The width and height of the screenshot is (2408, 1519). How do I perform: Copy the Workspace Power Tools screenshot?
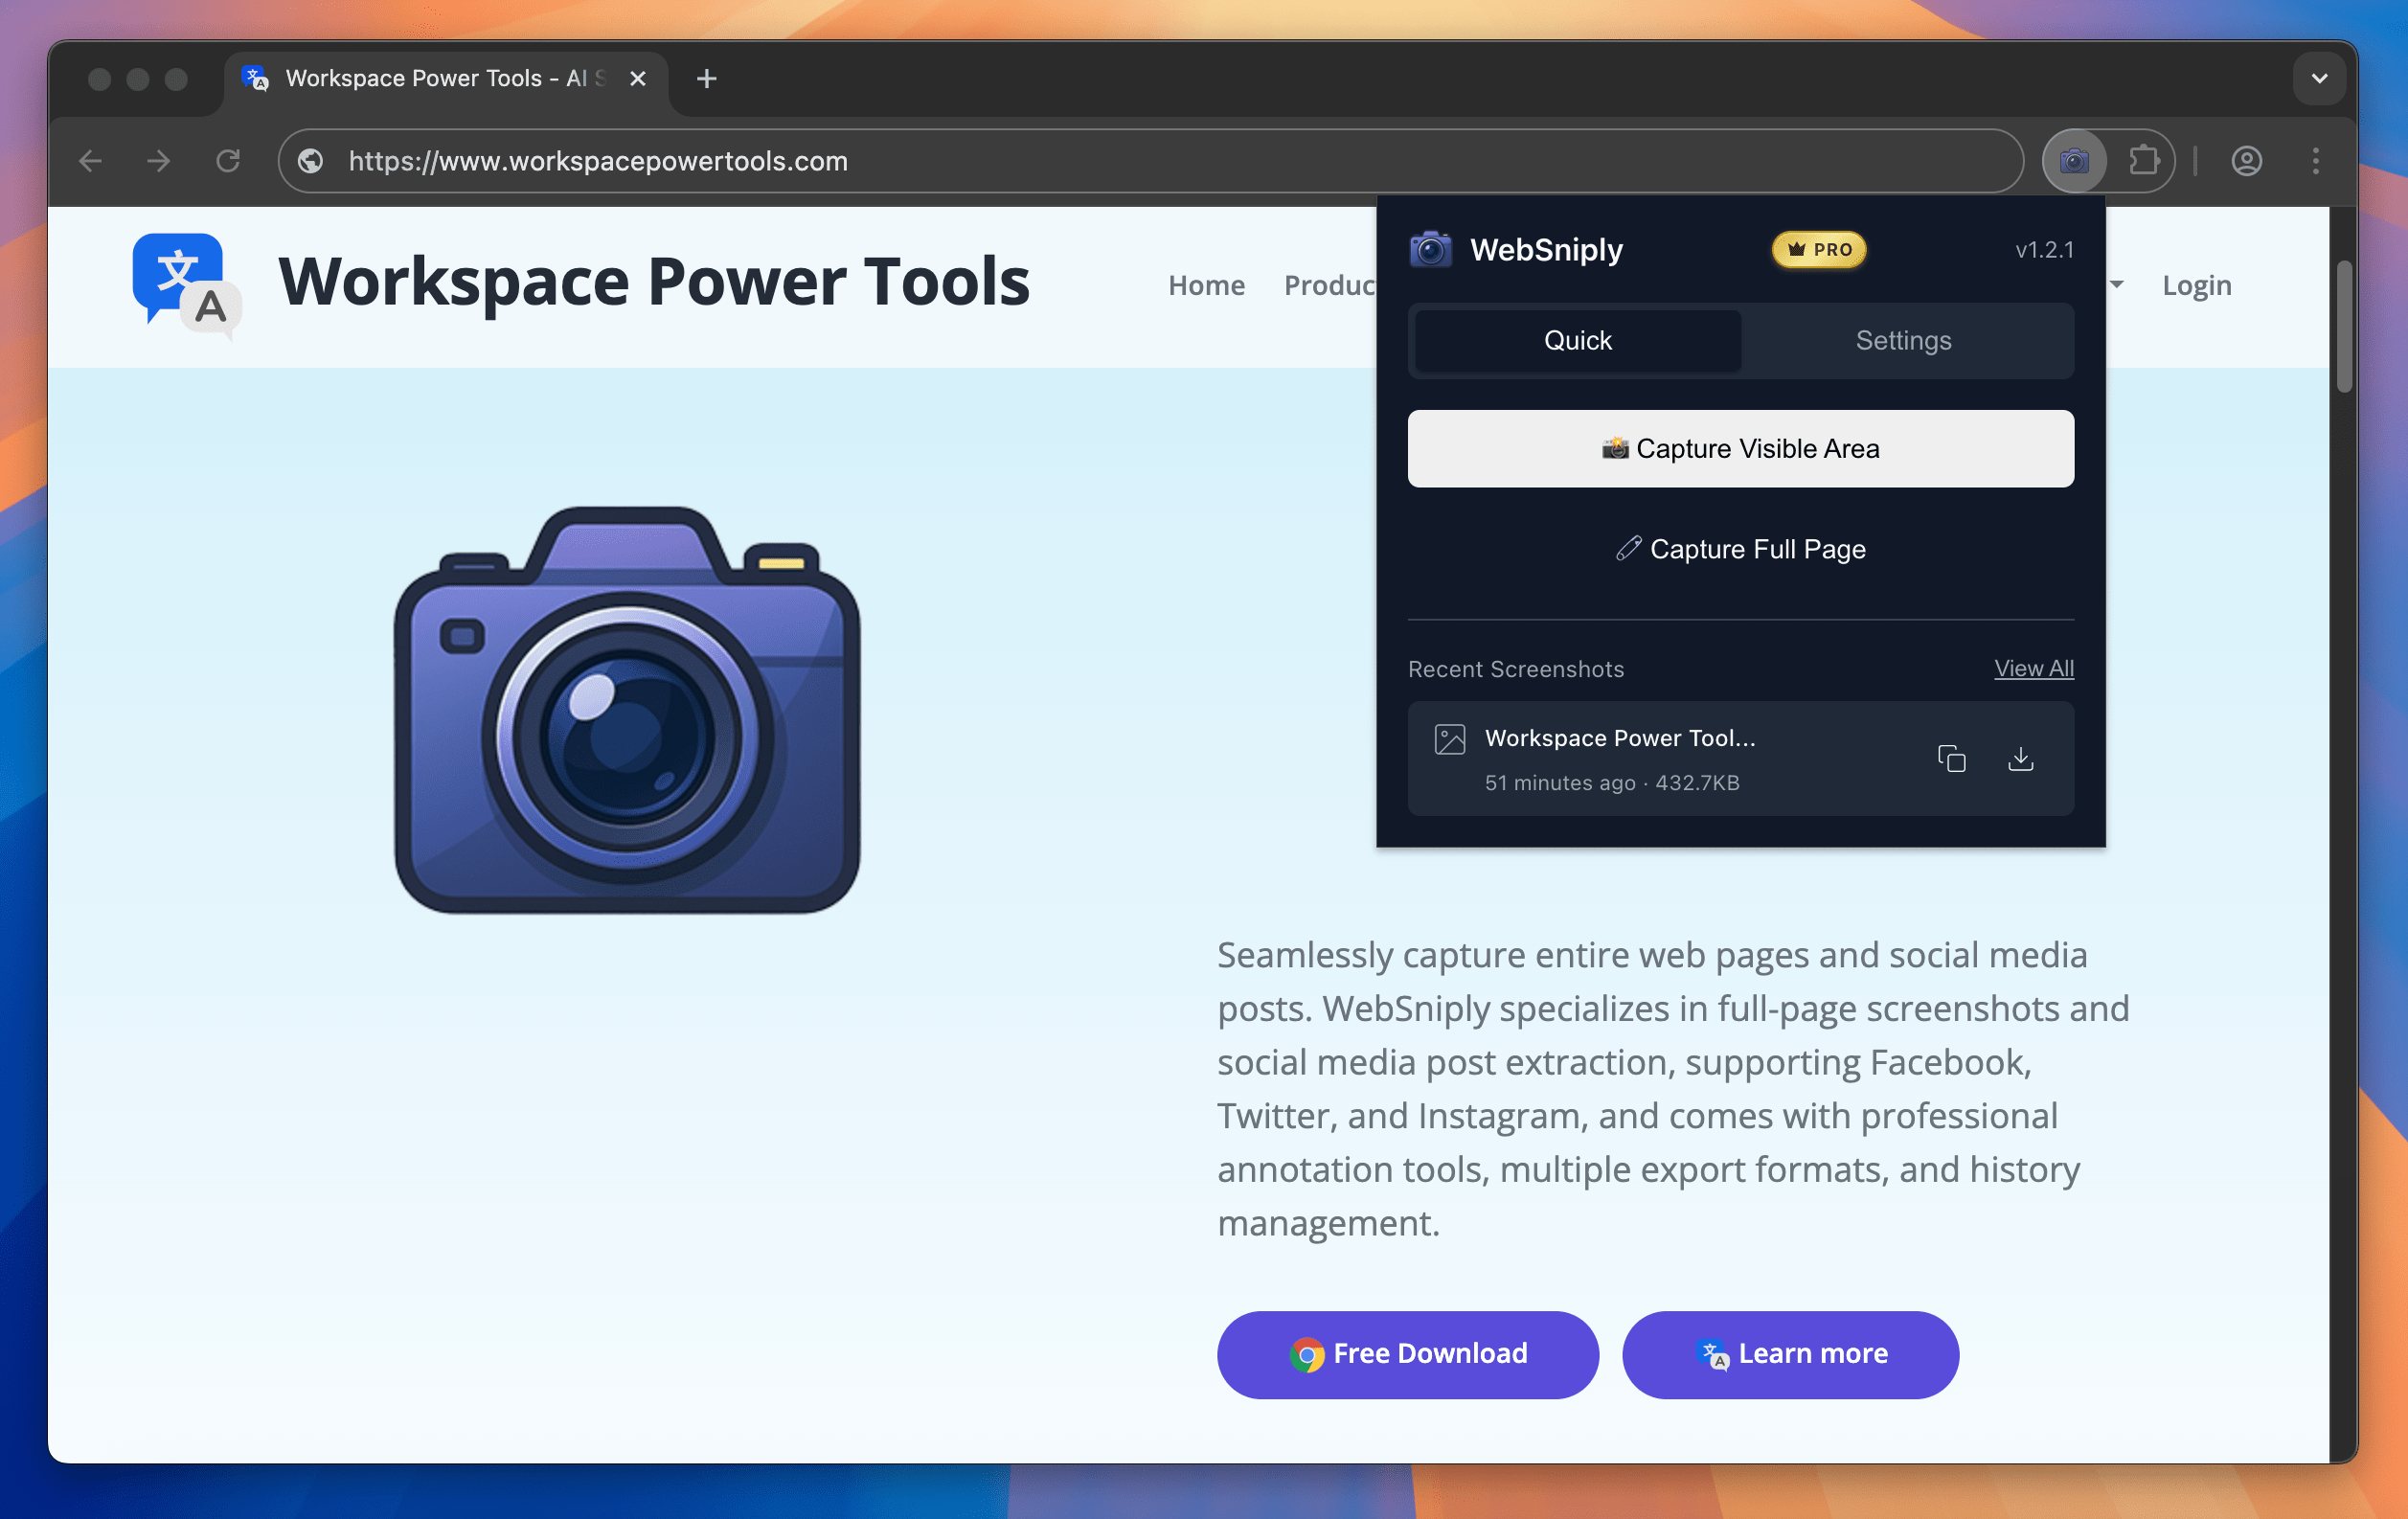tap(1952, 759)
